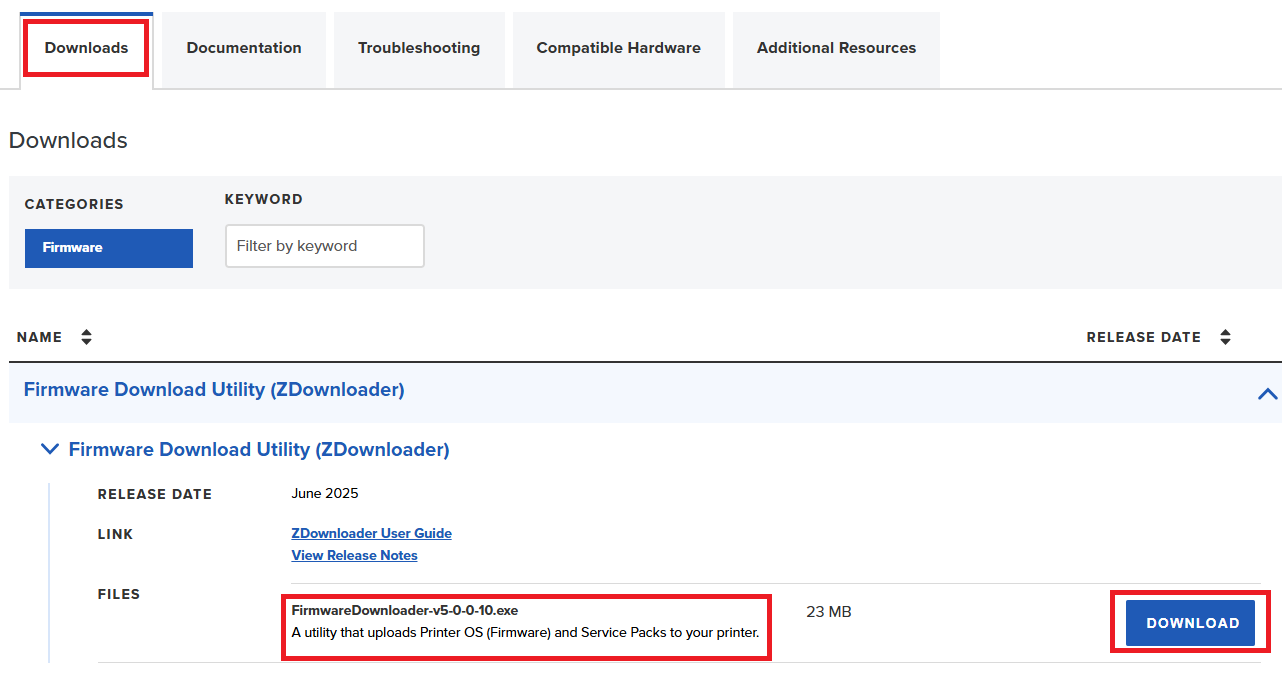Select the Firmware category filter
Image resolution: width=1282 pixels, height=676 pixels.
coord(109,248)
